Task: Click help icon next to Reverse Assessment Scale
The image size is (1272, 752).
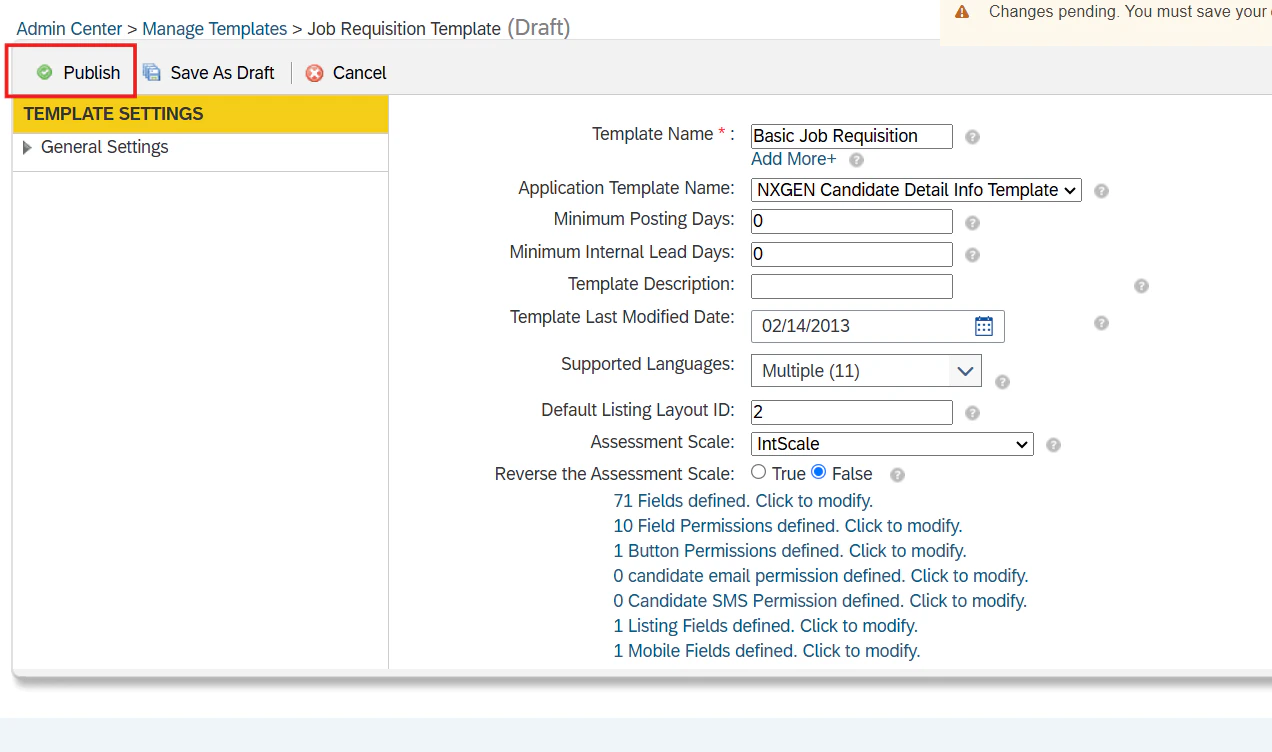Action: point(897,475)
